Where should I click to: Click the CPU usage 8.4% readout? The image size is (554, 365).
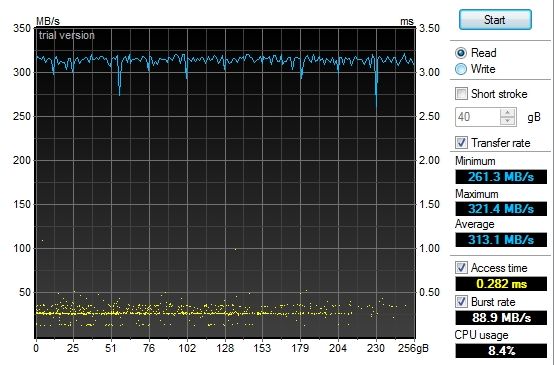pyautogui.click(x=501, y=351)
